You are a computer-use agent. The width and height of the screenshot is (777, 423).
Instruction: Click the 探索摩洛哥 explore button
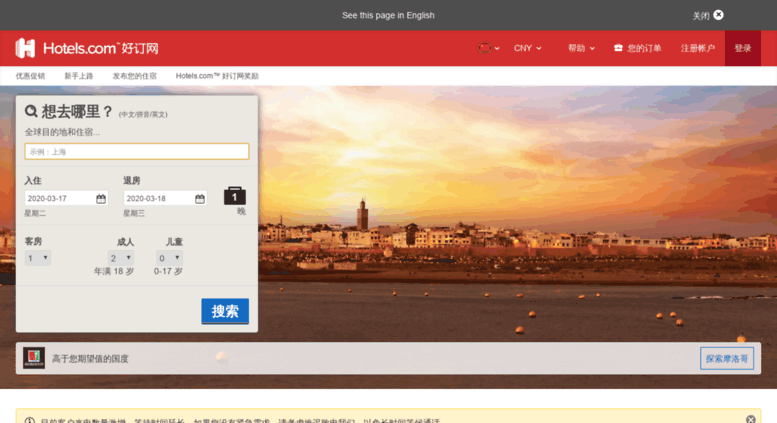click(727, 359)
